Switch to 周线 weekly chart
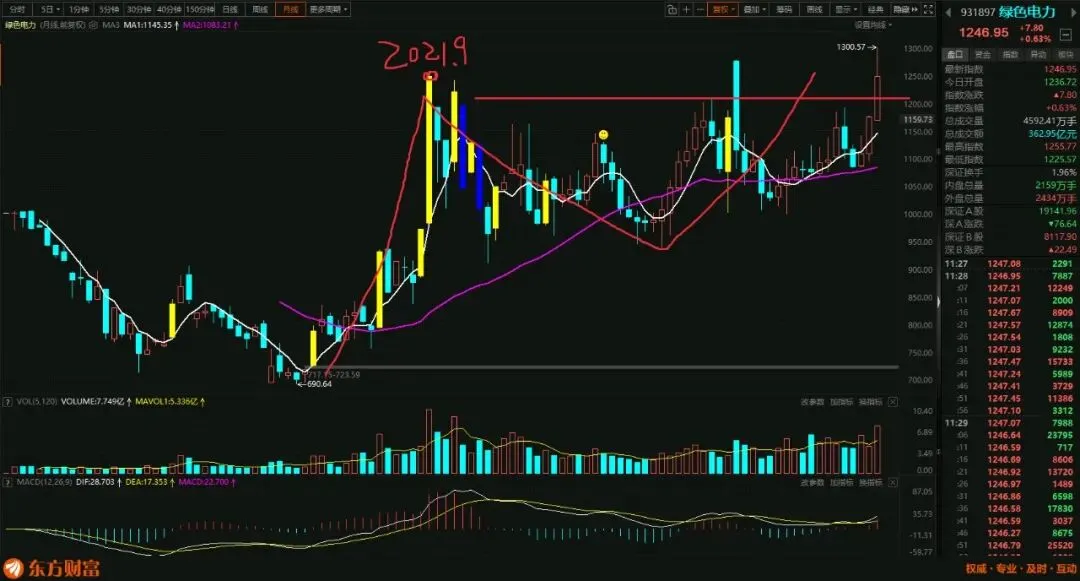The image size is (1080, 581). click(x=260, y=10)
